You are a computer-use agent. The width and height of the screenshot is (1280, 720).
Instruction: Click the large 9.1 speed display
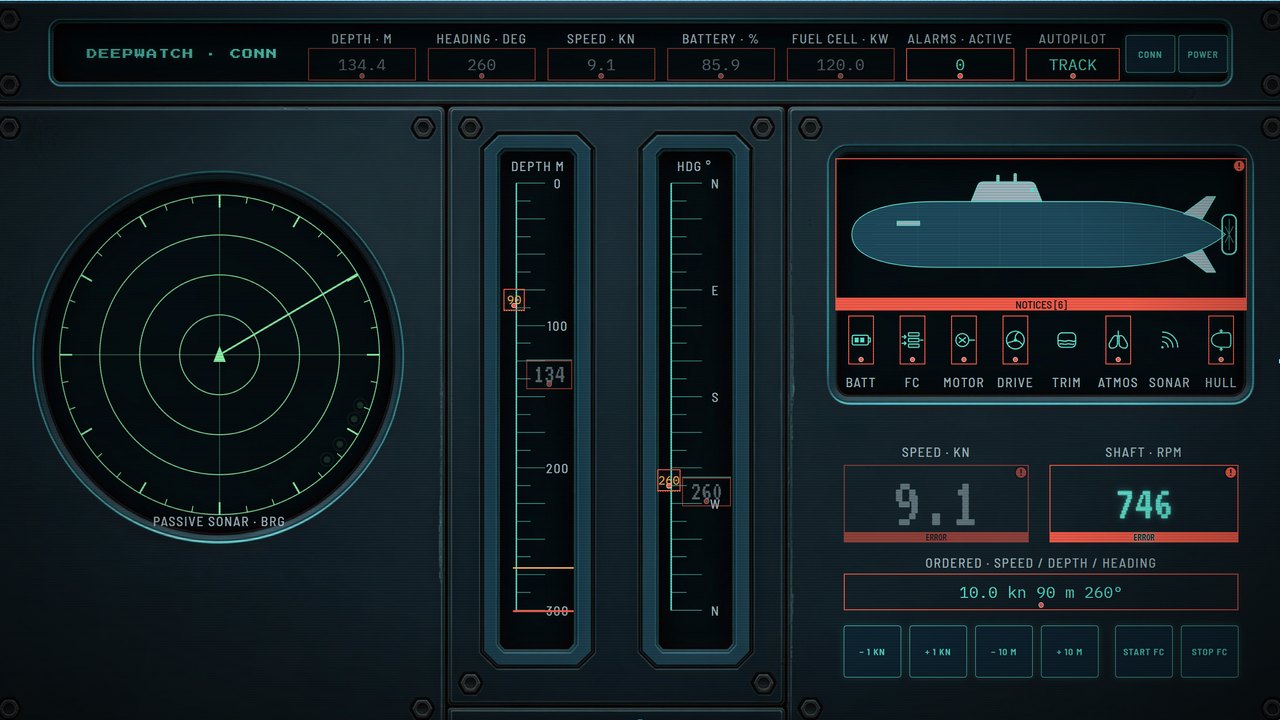coord(936,504)
